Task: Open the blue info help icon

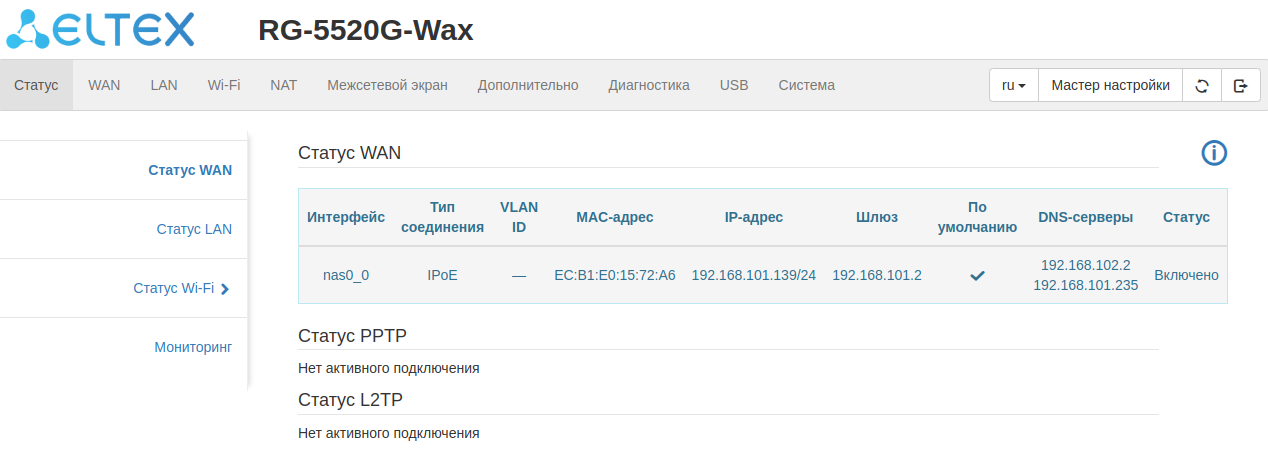Action: [x=1213, y=153]
